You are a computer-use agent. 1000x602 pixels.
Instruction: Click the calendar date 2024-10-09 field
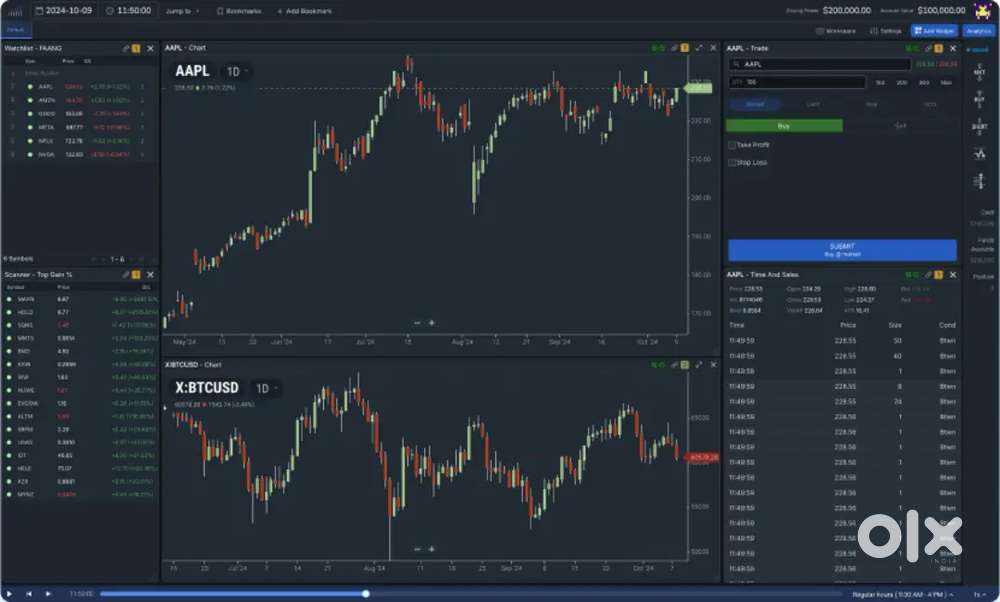(x=65, y=11)
